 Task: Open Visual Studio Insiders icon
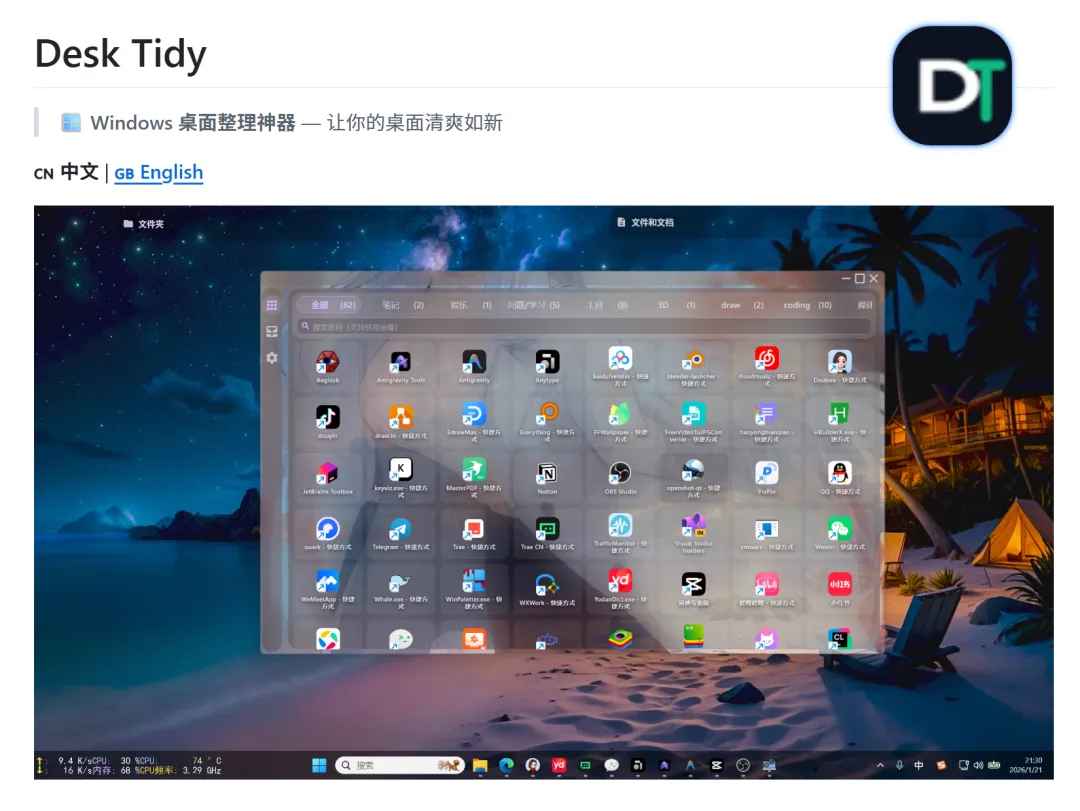tap(694, 526)
